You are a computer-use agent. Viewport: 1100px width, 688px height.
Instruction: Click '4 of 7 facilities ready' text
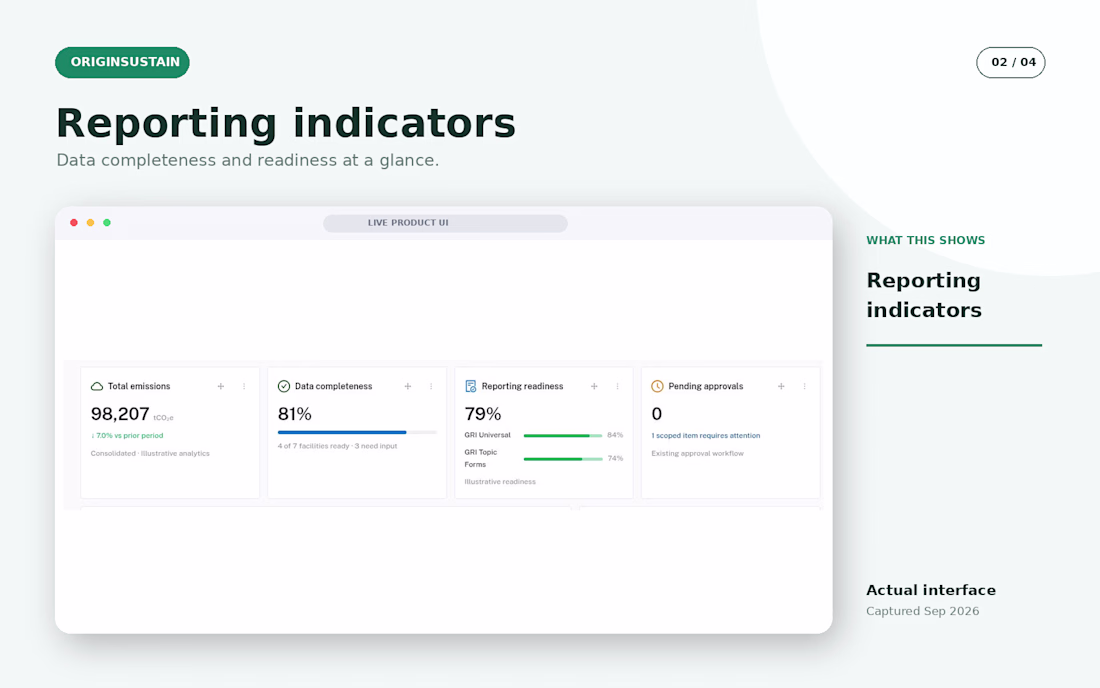[x=314, y=446]
